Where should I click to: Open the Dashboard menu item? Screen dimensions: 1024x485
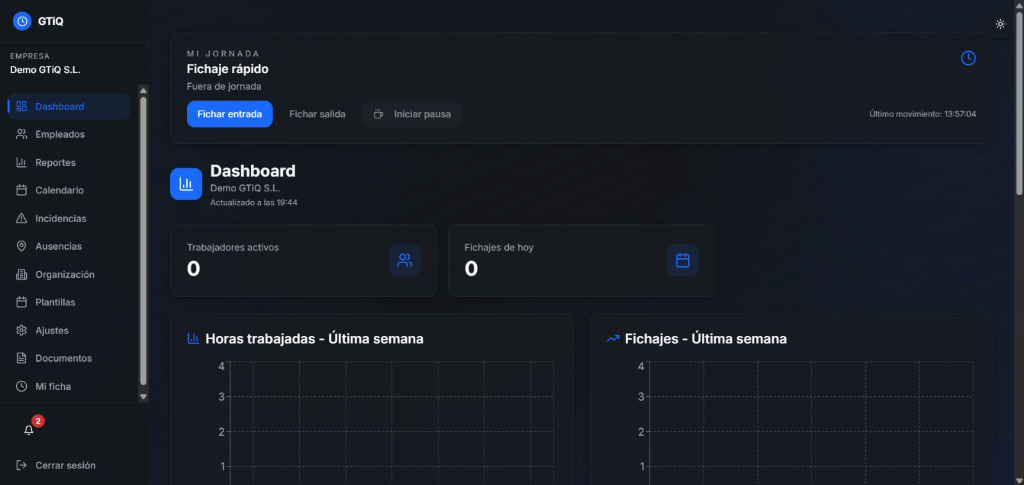click(x=69, y=106)
